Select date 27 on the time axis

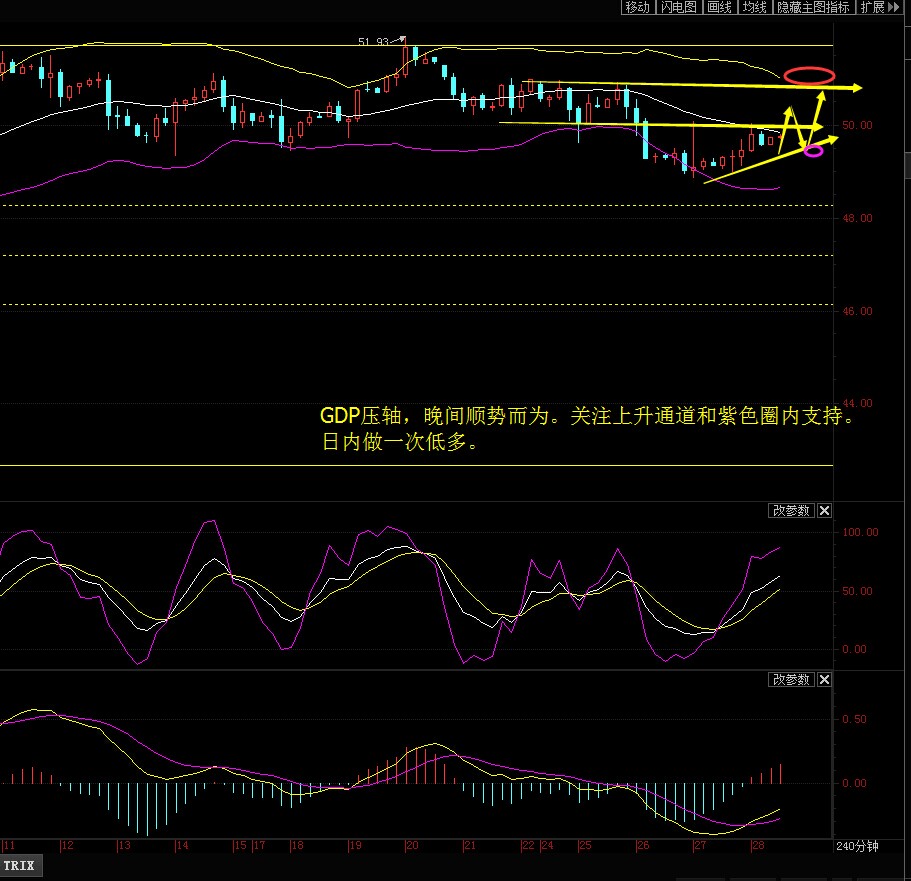(x=700, y=846)
